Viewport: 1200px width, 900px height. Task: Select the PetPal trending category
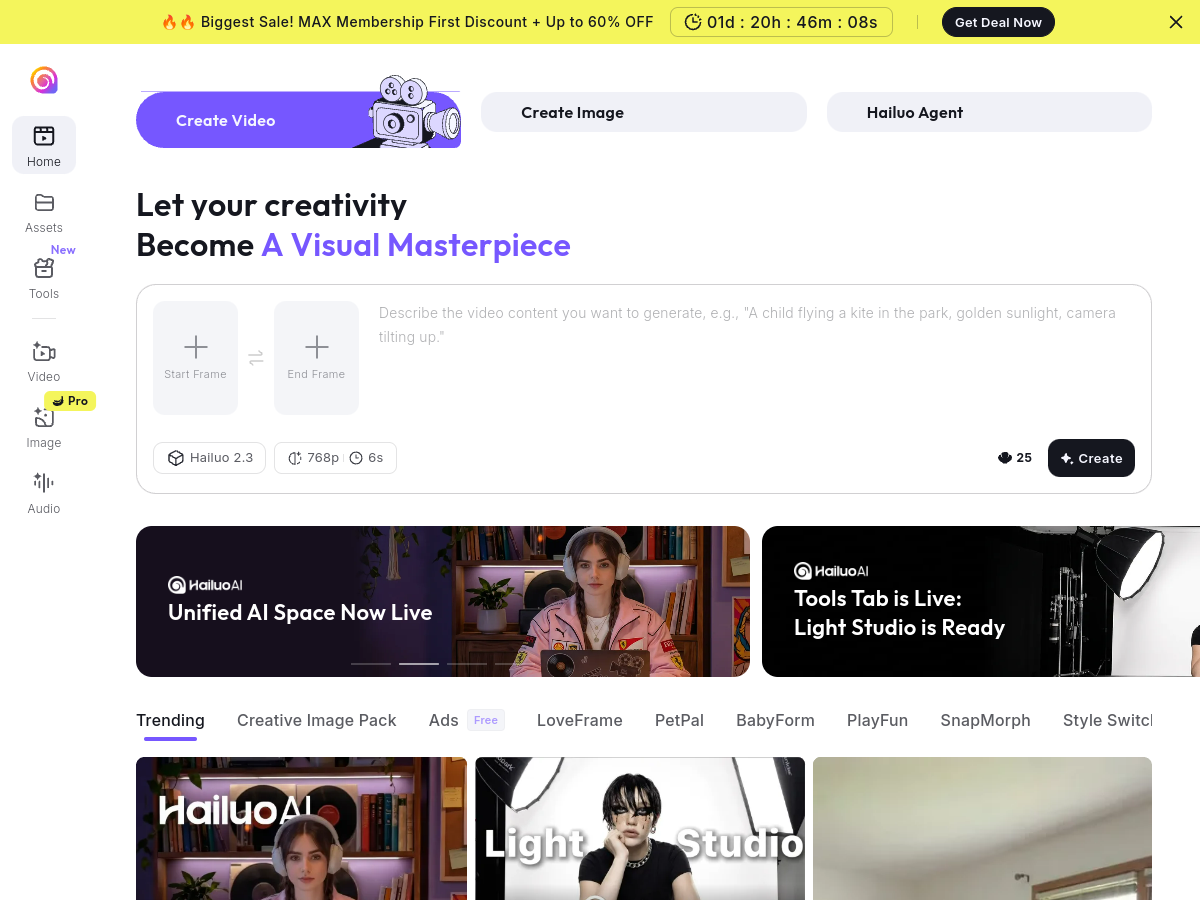click(679, 720)
